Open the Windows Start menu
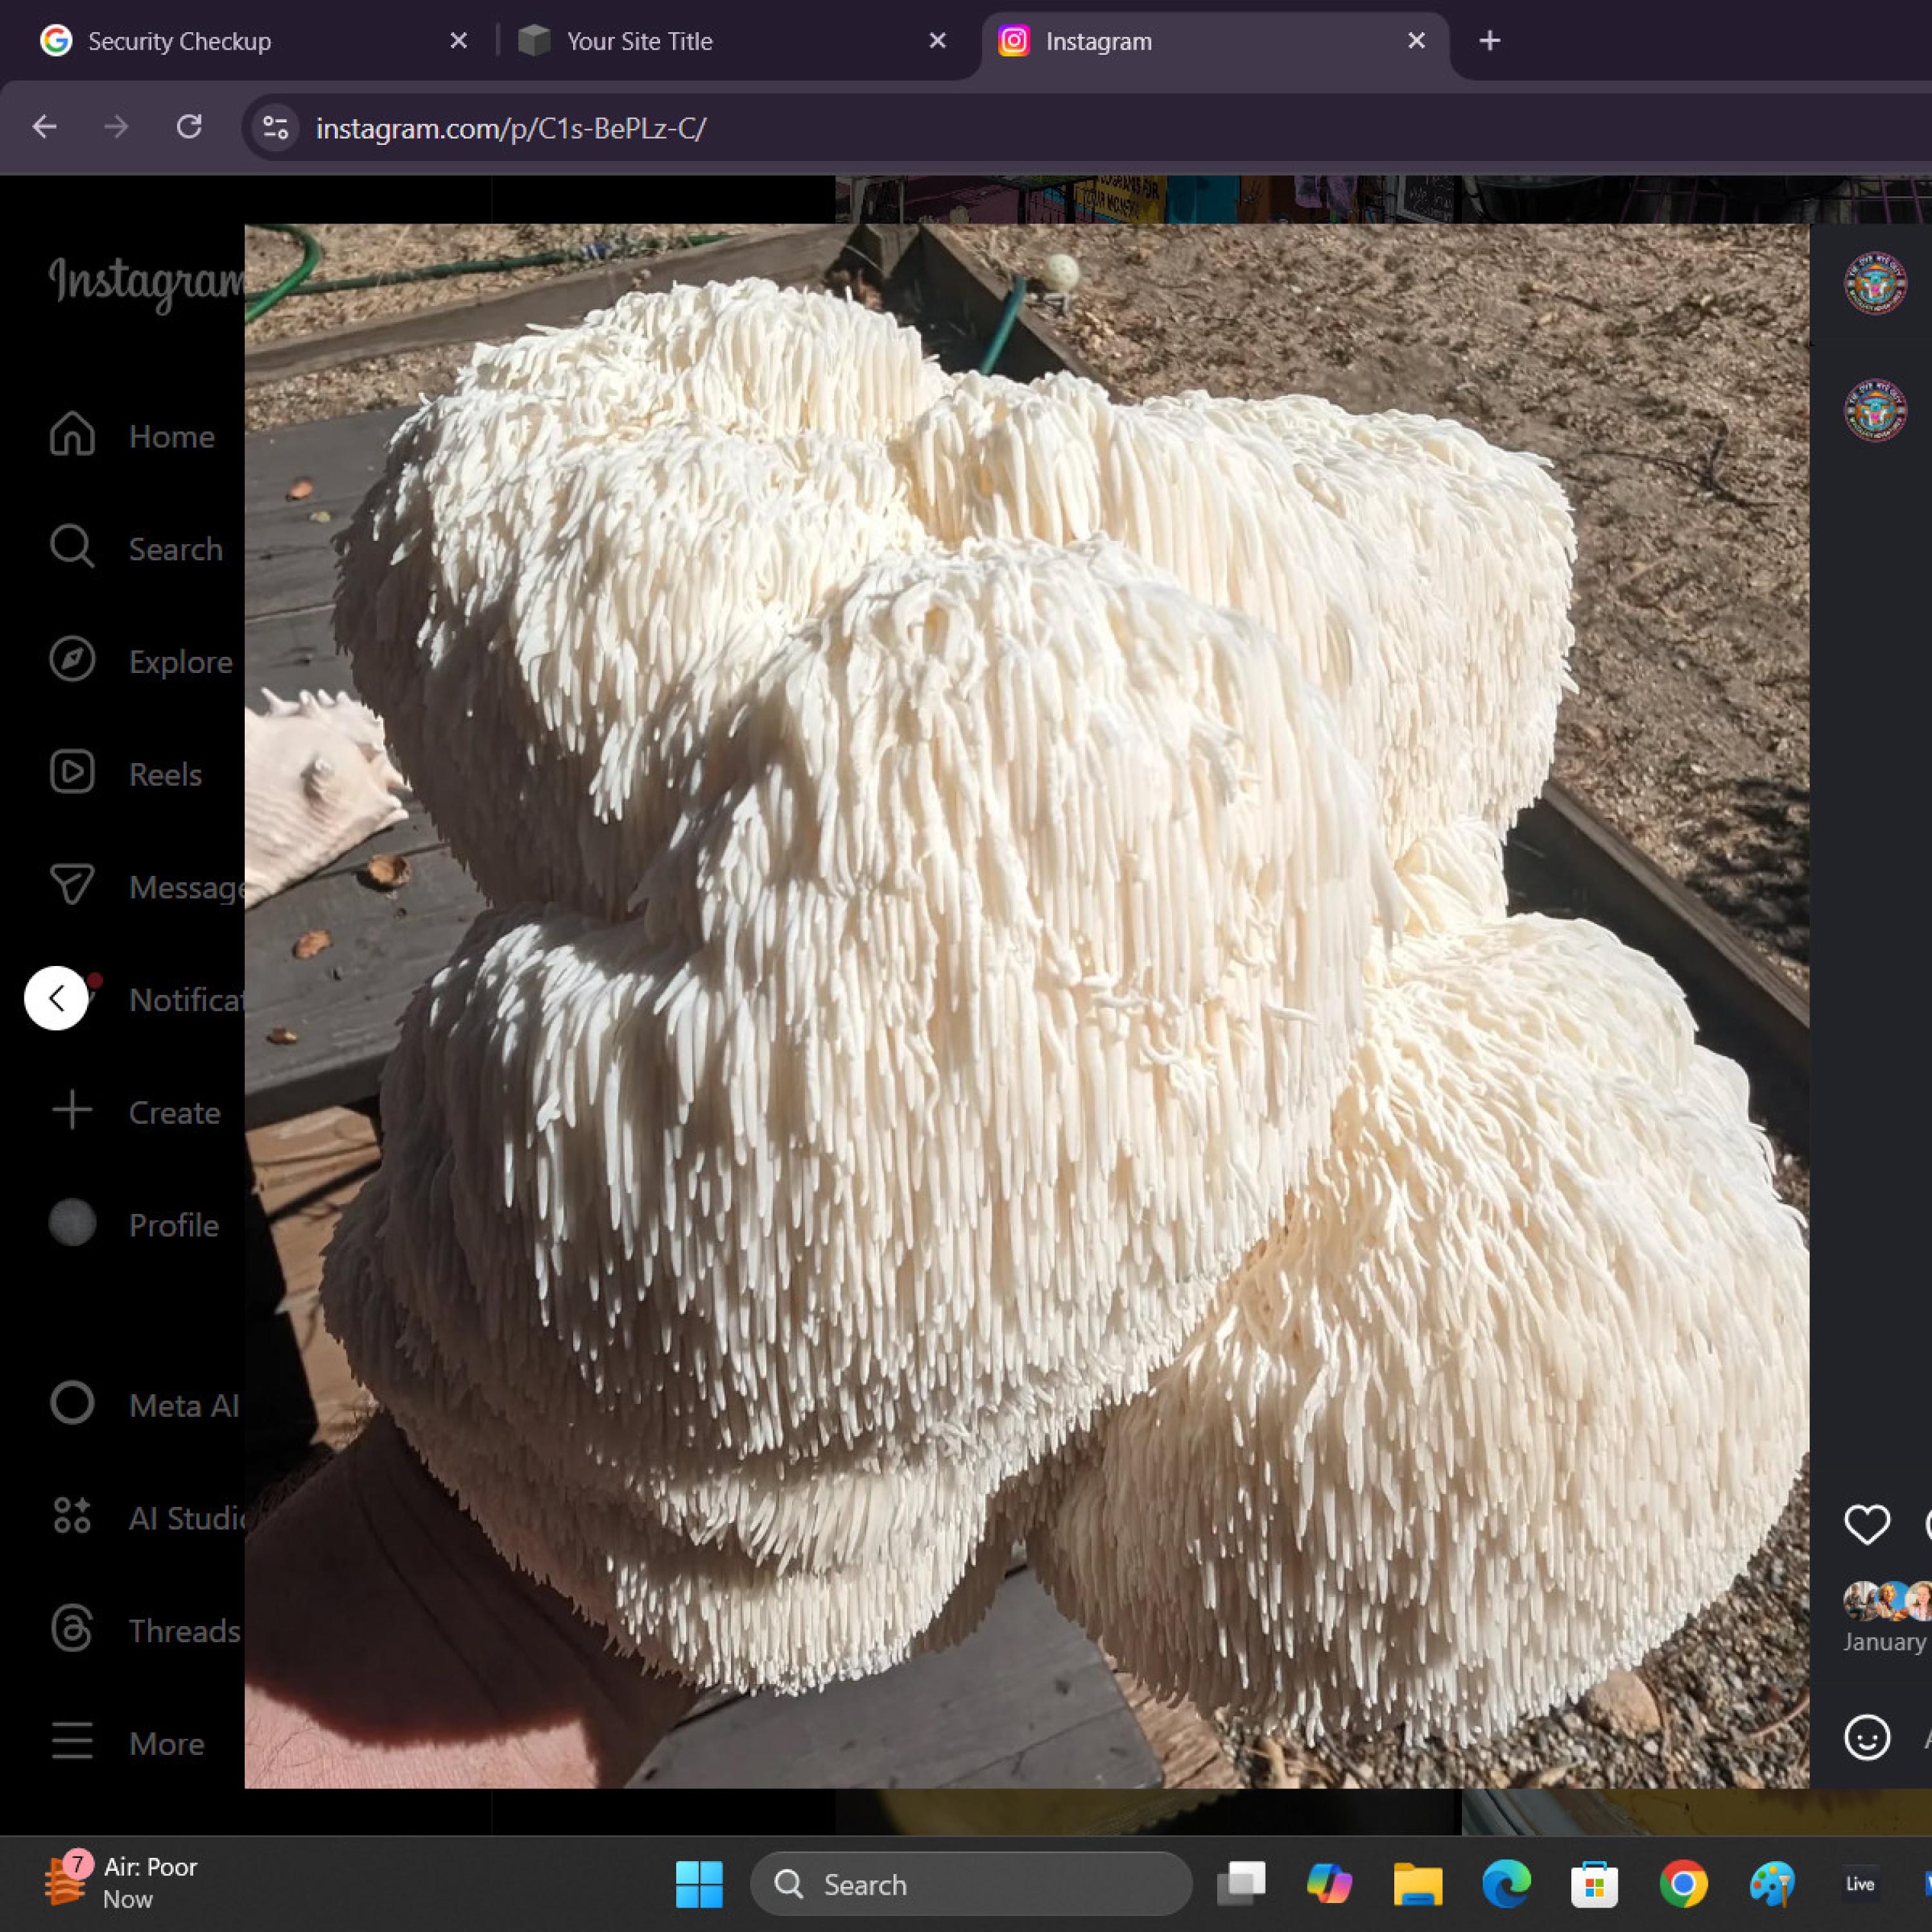 pos(699,1884)
